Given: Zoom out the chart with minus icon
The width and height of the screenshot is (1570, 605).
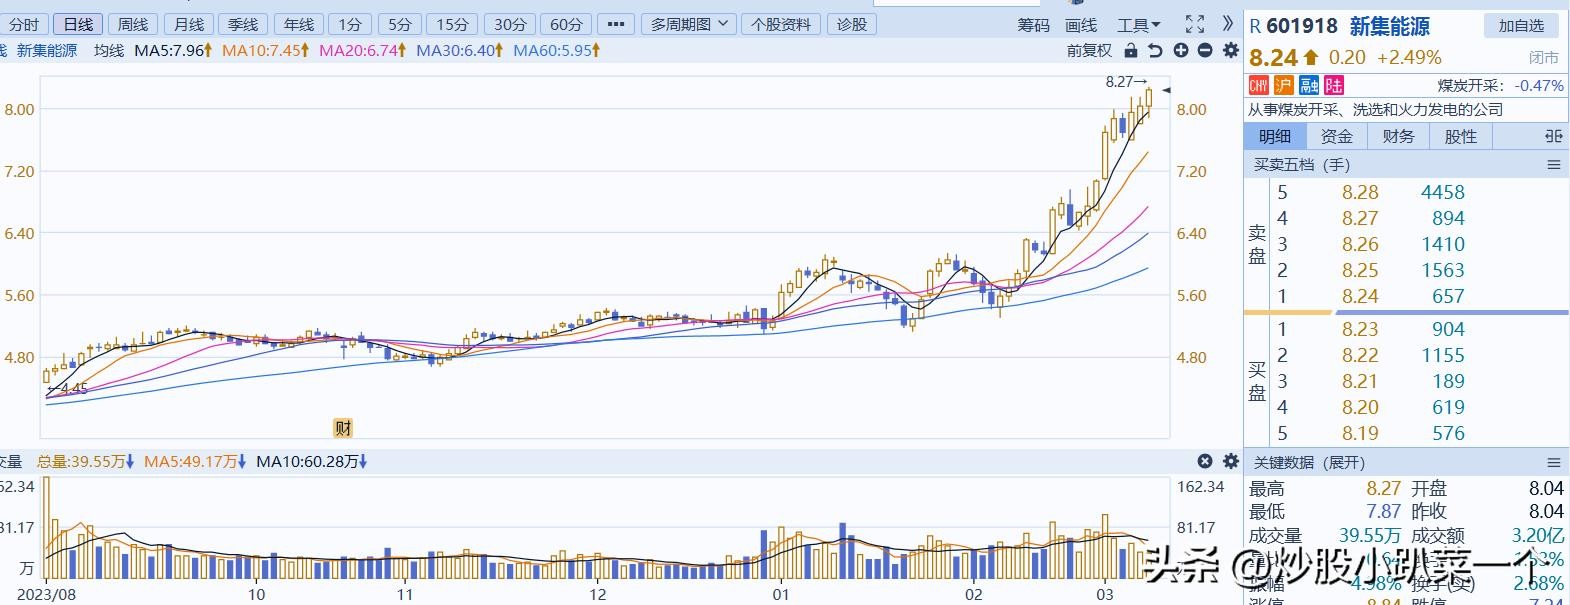Looking at the screenshot, I should [1205, 50].
